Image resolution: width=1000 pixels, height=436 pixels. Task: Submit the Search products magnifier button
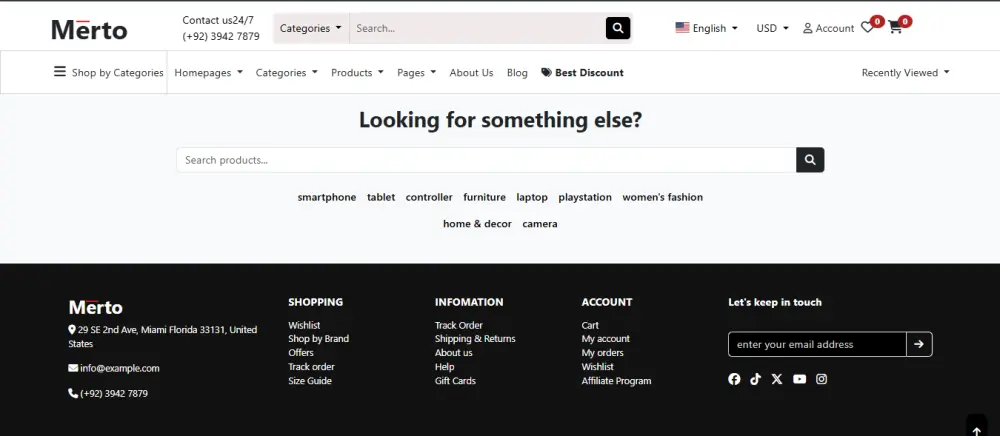[x=810, y=160]
